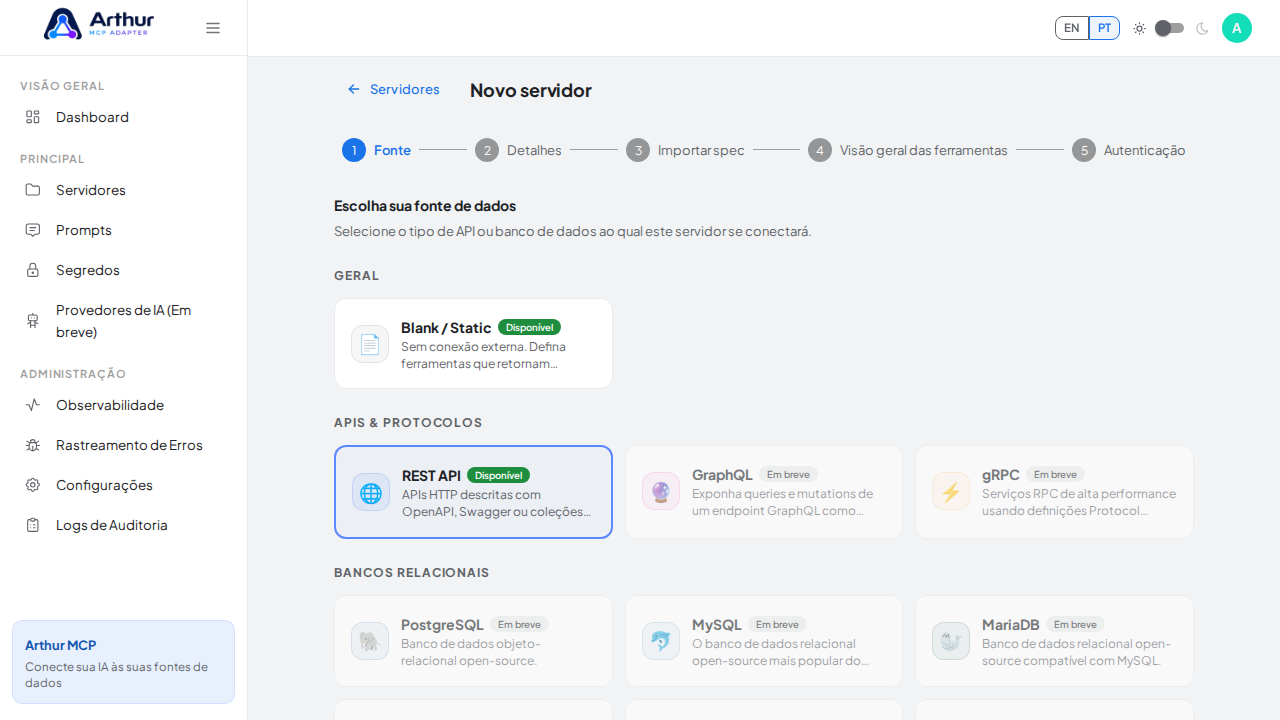
Task: Click the Disponível badge on Blank / Static
Action: point(529,327)
